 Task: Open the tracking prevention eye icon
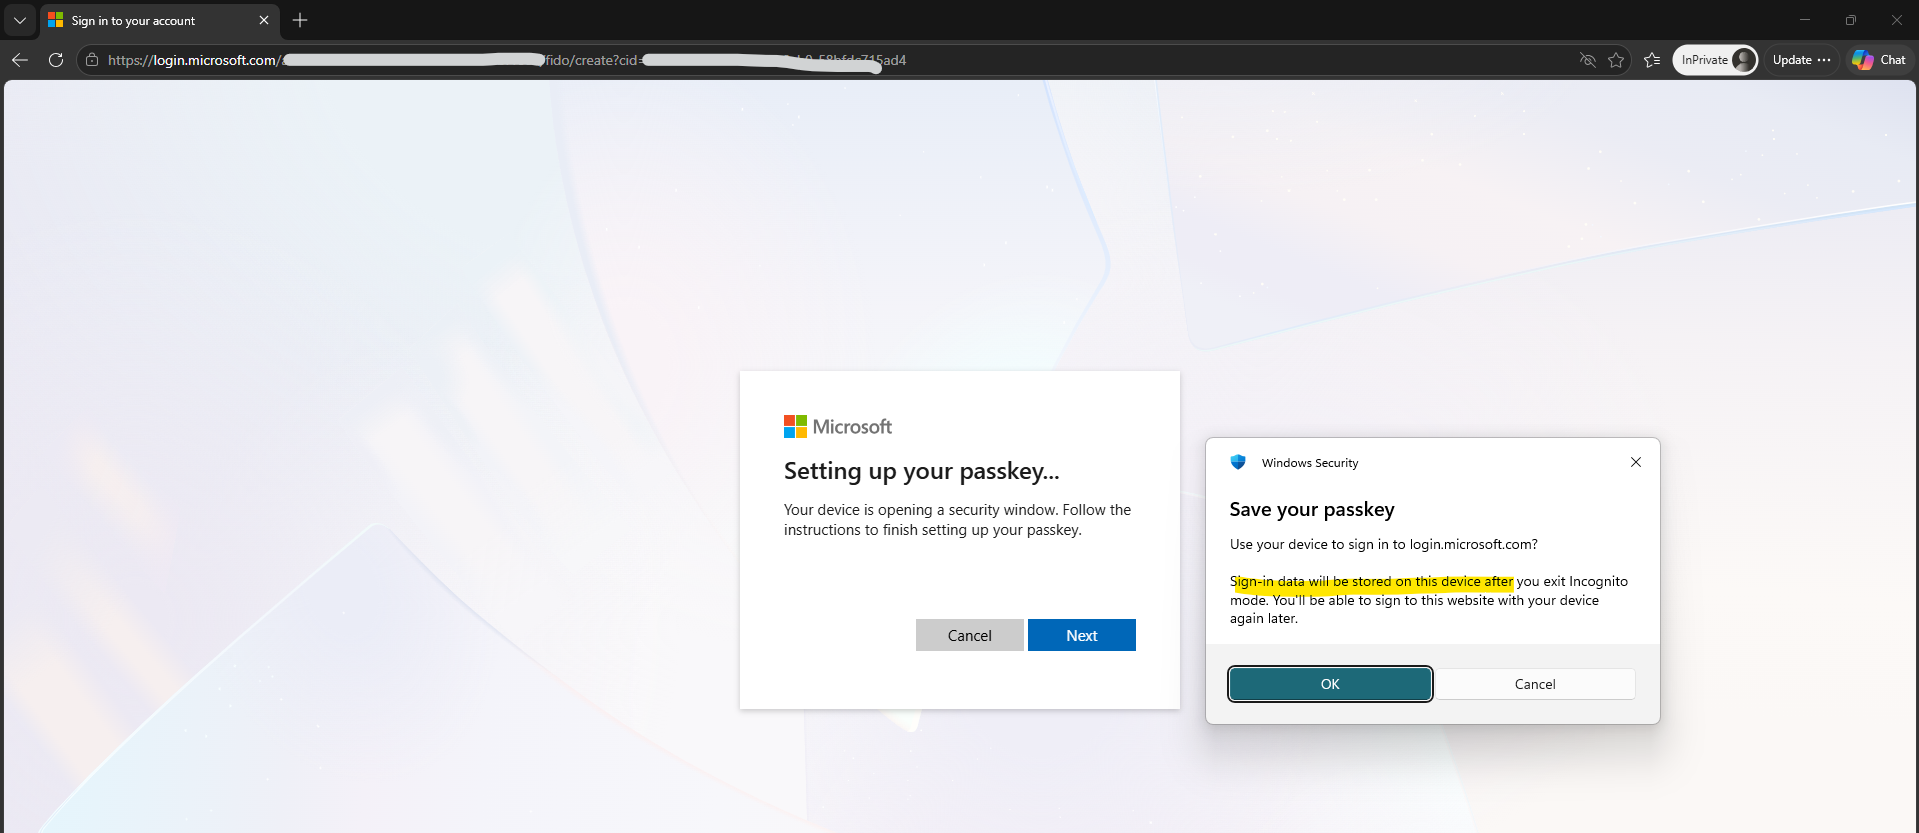tap(1587, 60)
